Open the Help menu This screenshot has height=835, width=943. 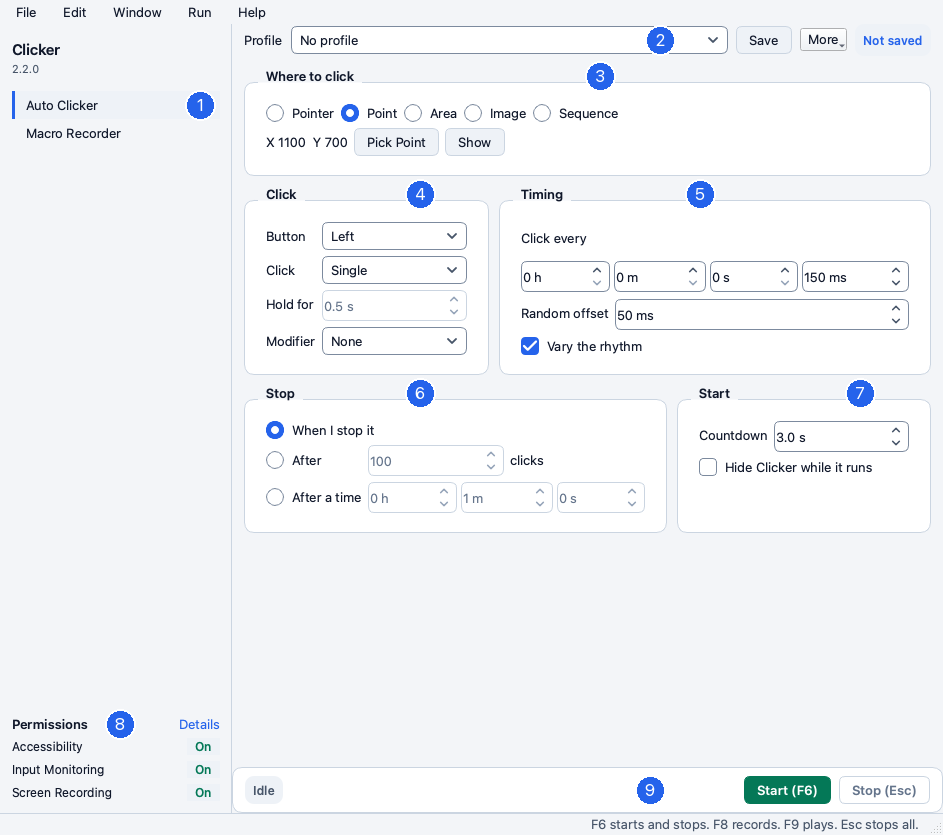[x=251, y=12]
